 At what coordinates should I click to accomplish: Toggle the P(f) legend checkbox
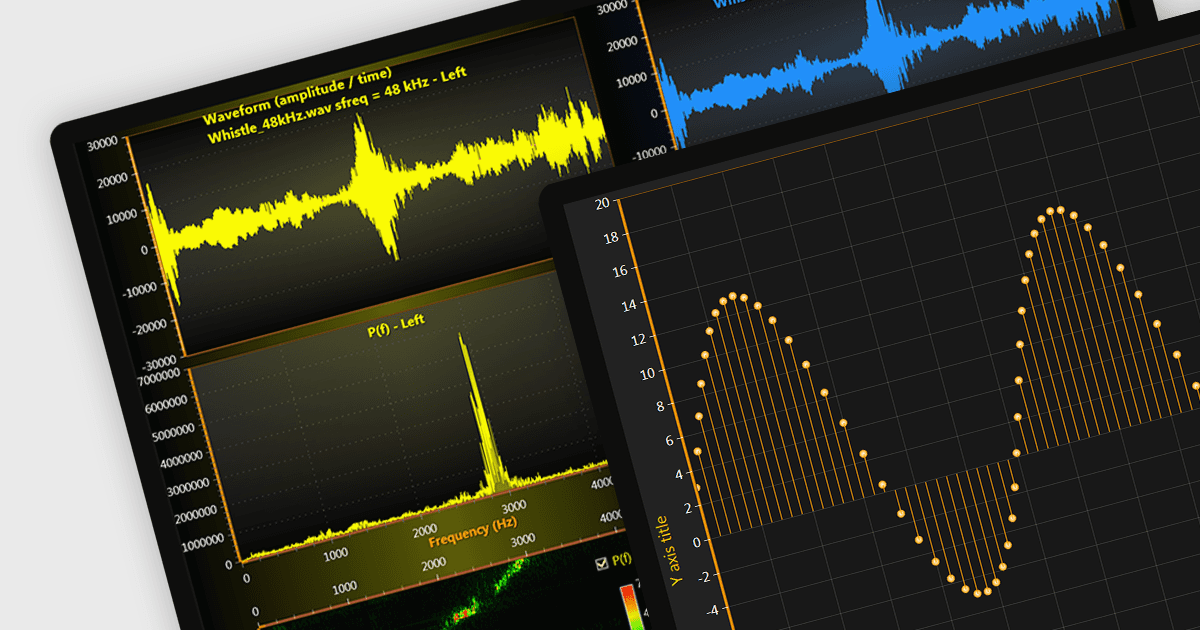pos(601,564)
